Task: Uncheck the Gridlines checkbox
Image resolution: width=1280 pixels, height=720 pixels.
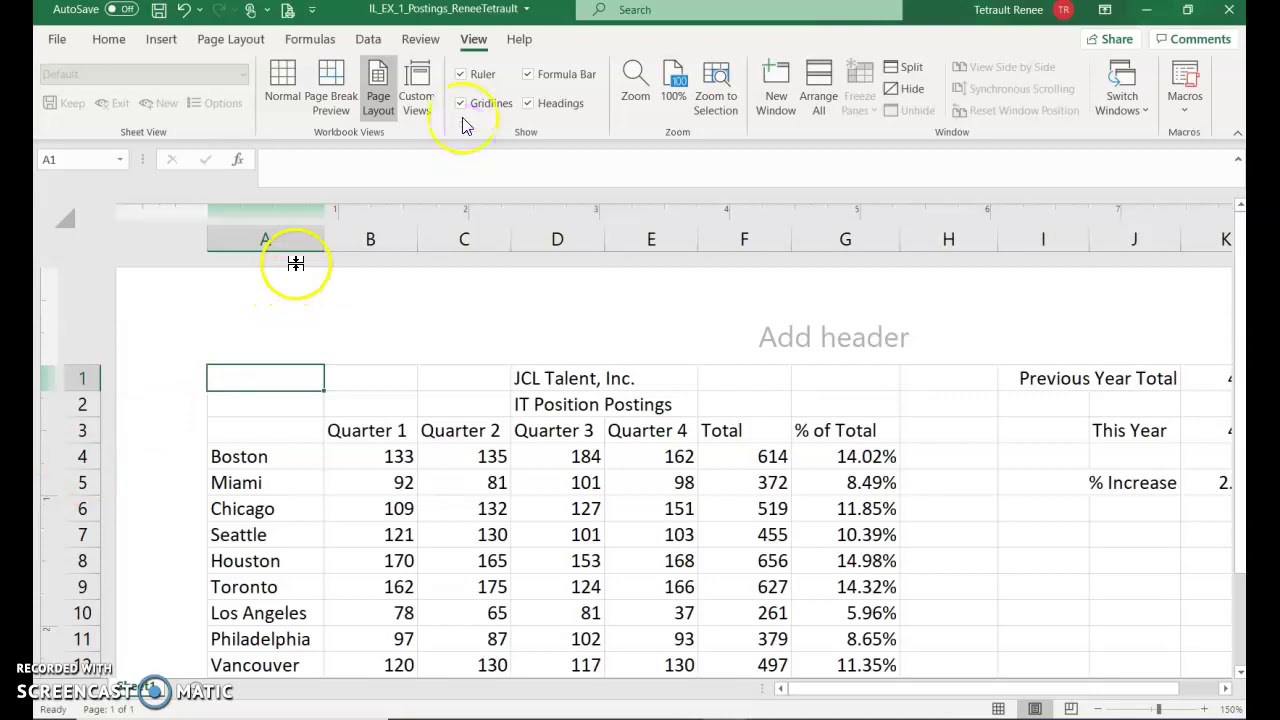Action: 460,103
